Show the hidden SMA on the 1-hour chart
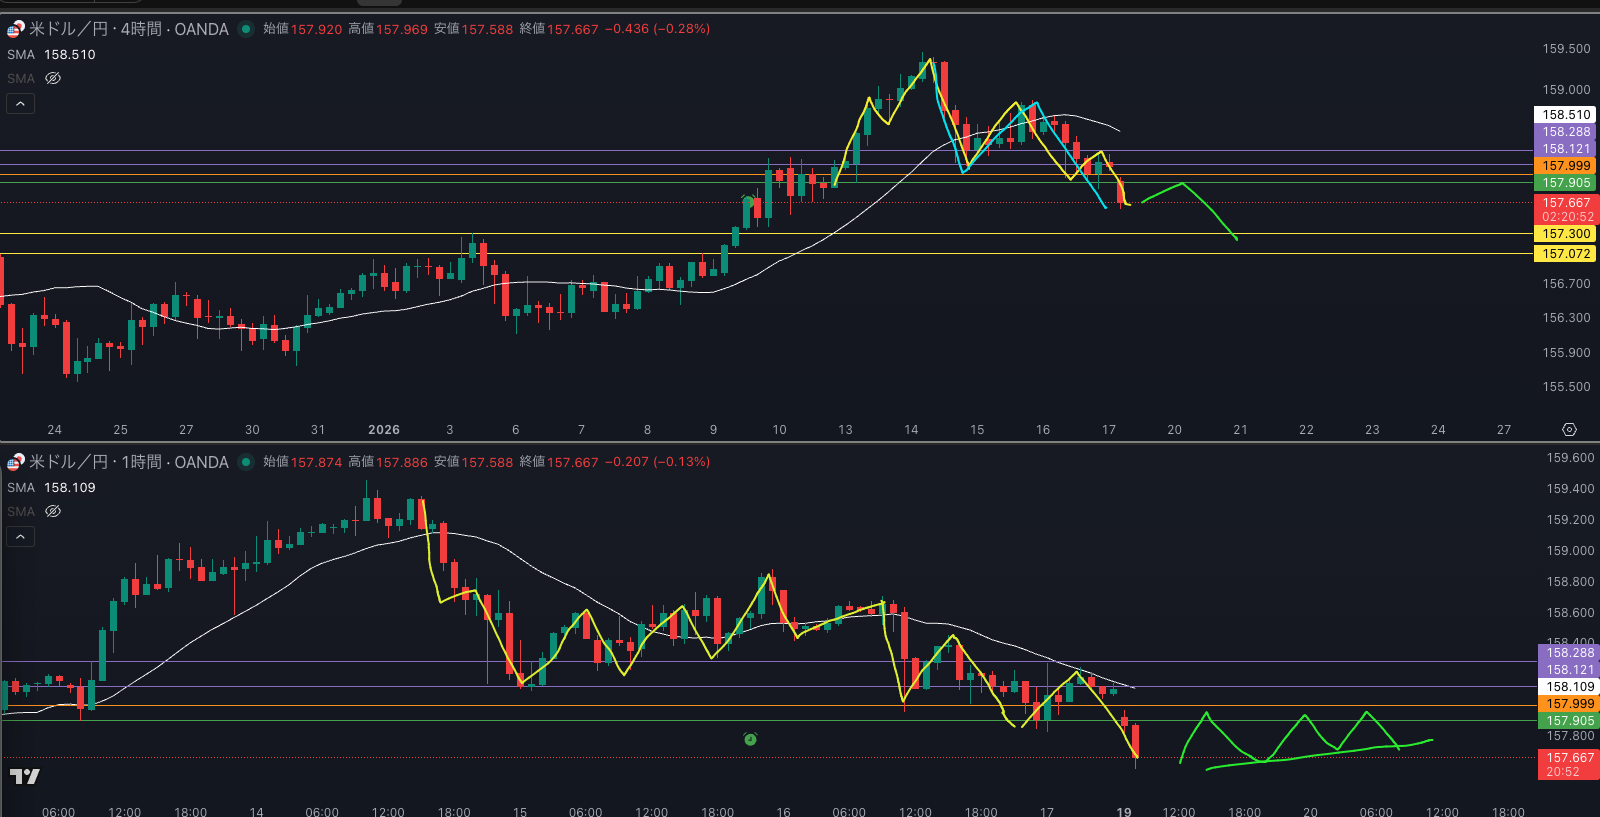Image resolution: width=1600 pixels, height=817 pixels. point(53,511)
